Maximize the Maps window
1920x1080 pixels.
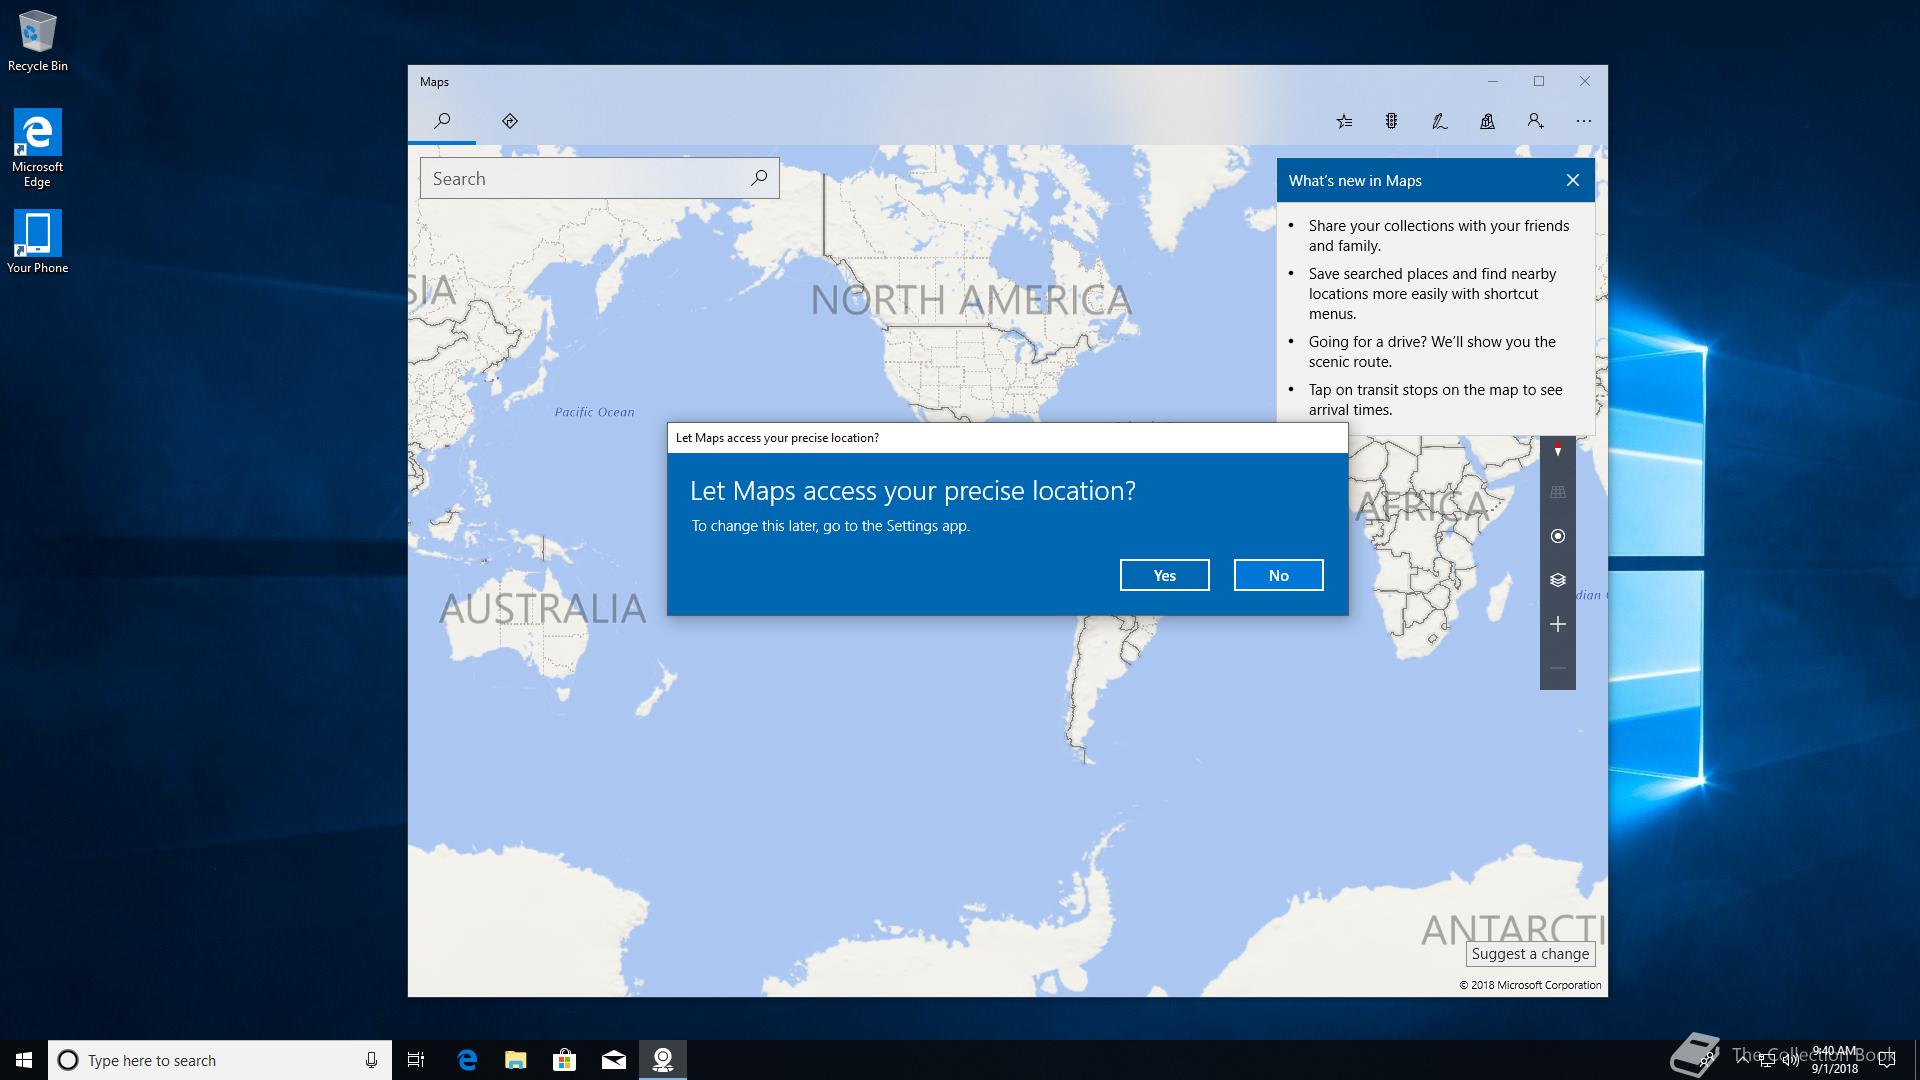tap(1539, 81)
